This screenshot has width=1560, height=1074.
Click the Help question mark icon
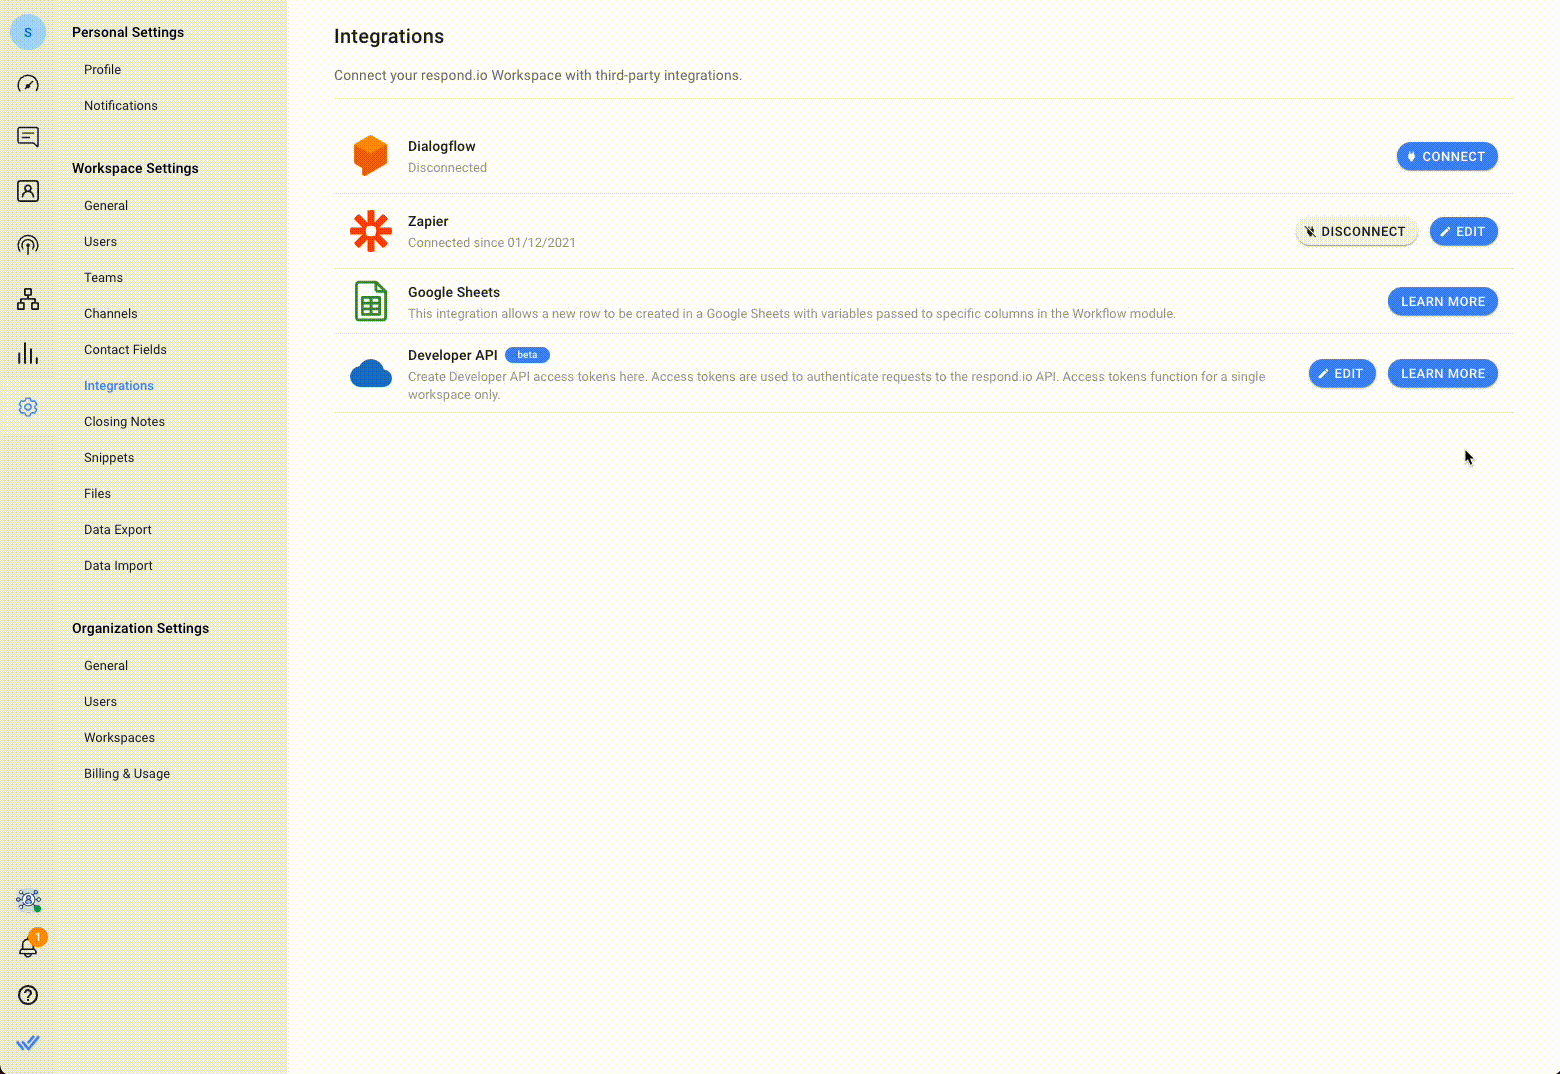point(28,995)
